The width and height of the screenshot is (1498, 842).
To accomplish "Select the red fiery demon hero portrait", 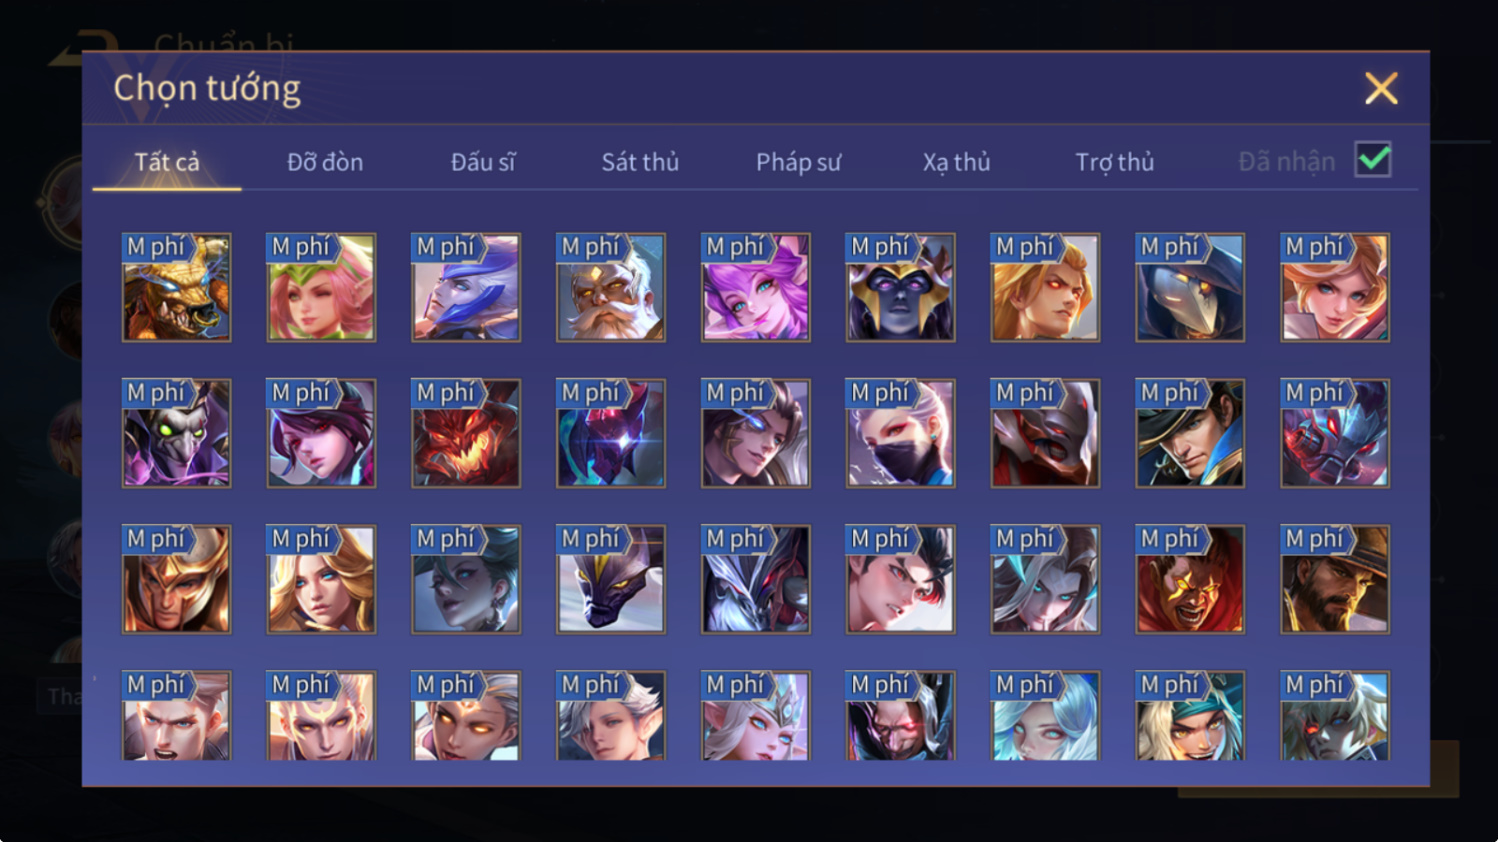I will pyautogui.click(x=466, y=433).
